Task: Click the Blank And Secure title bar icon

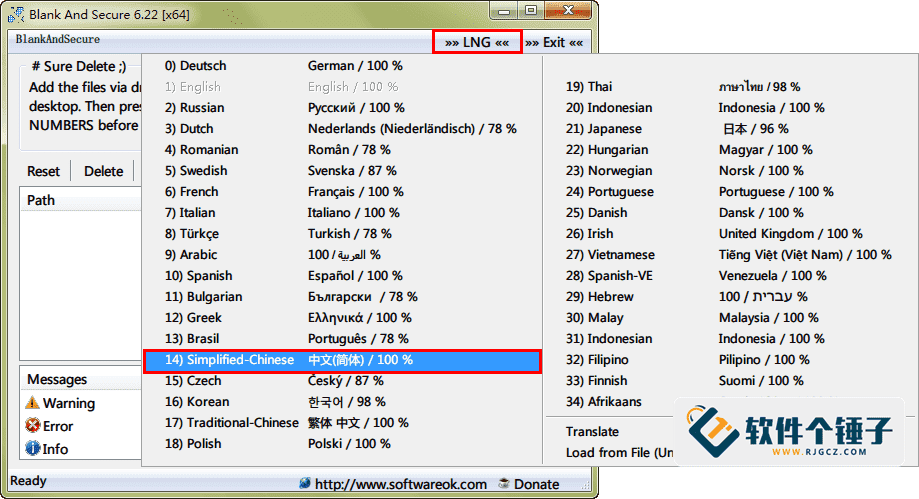Action: (15, 14)
